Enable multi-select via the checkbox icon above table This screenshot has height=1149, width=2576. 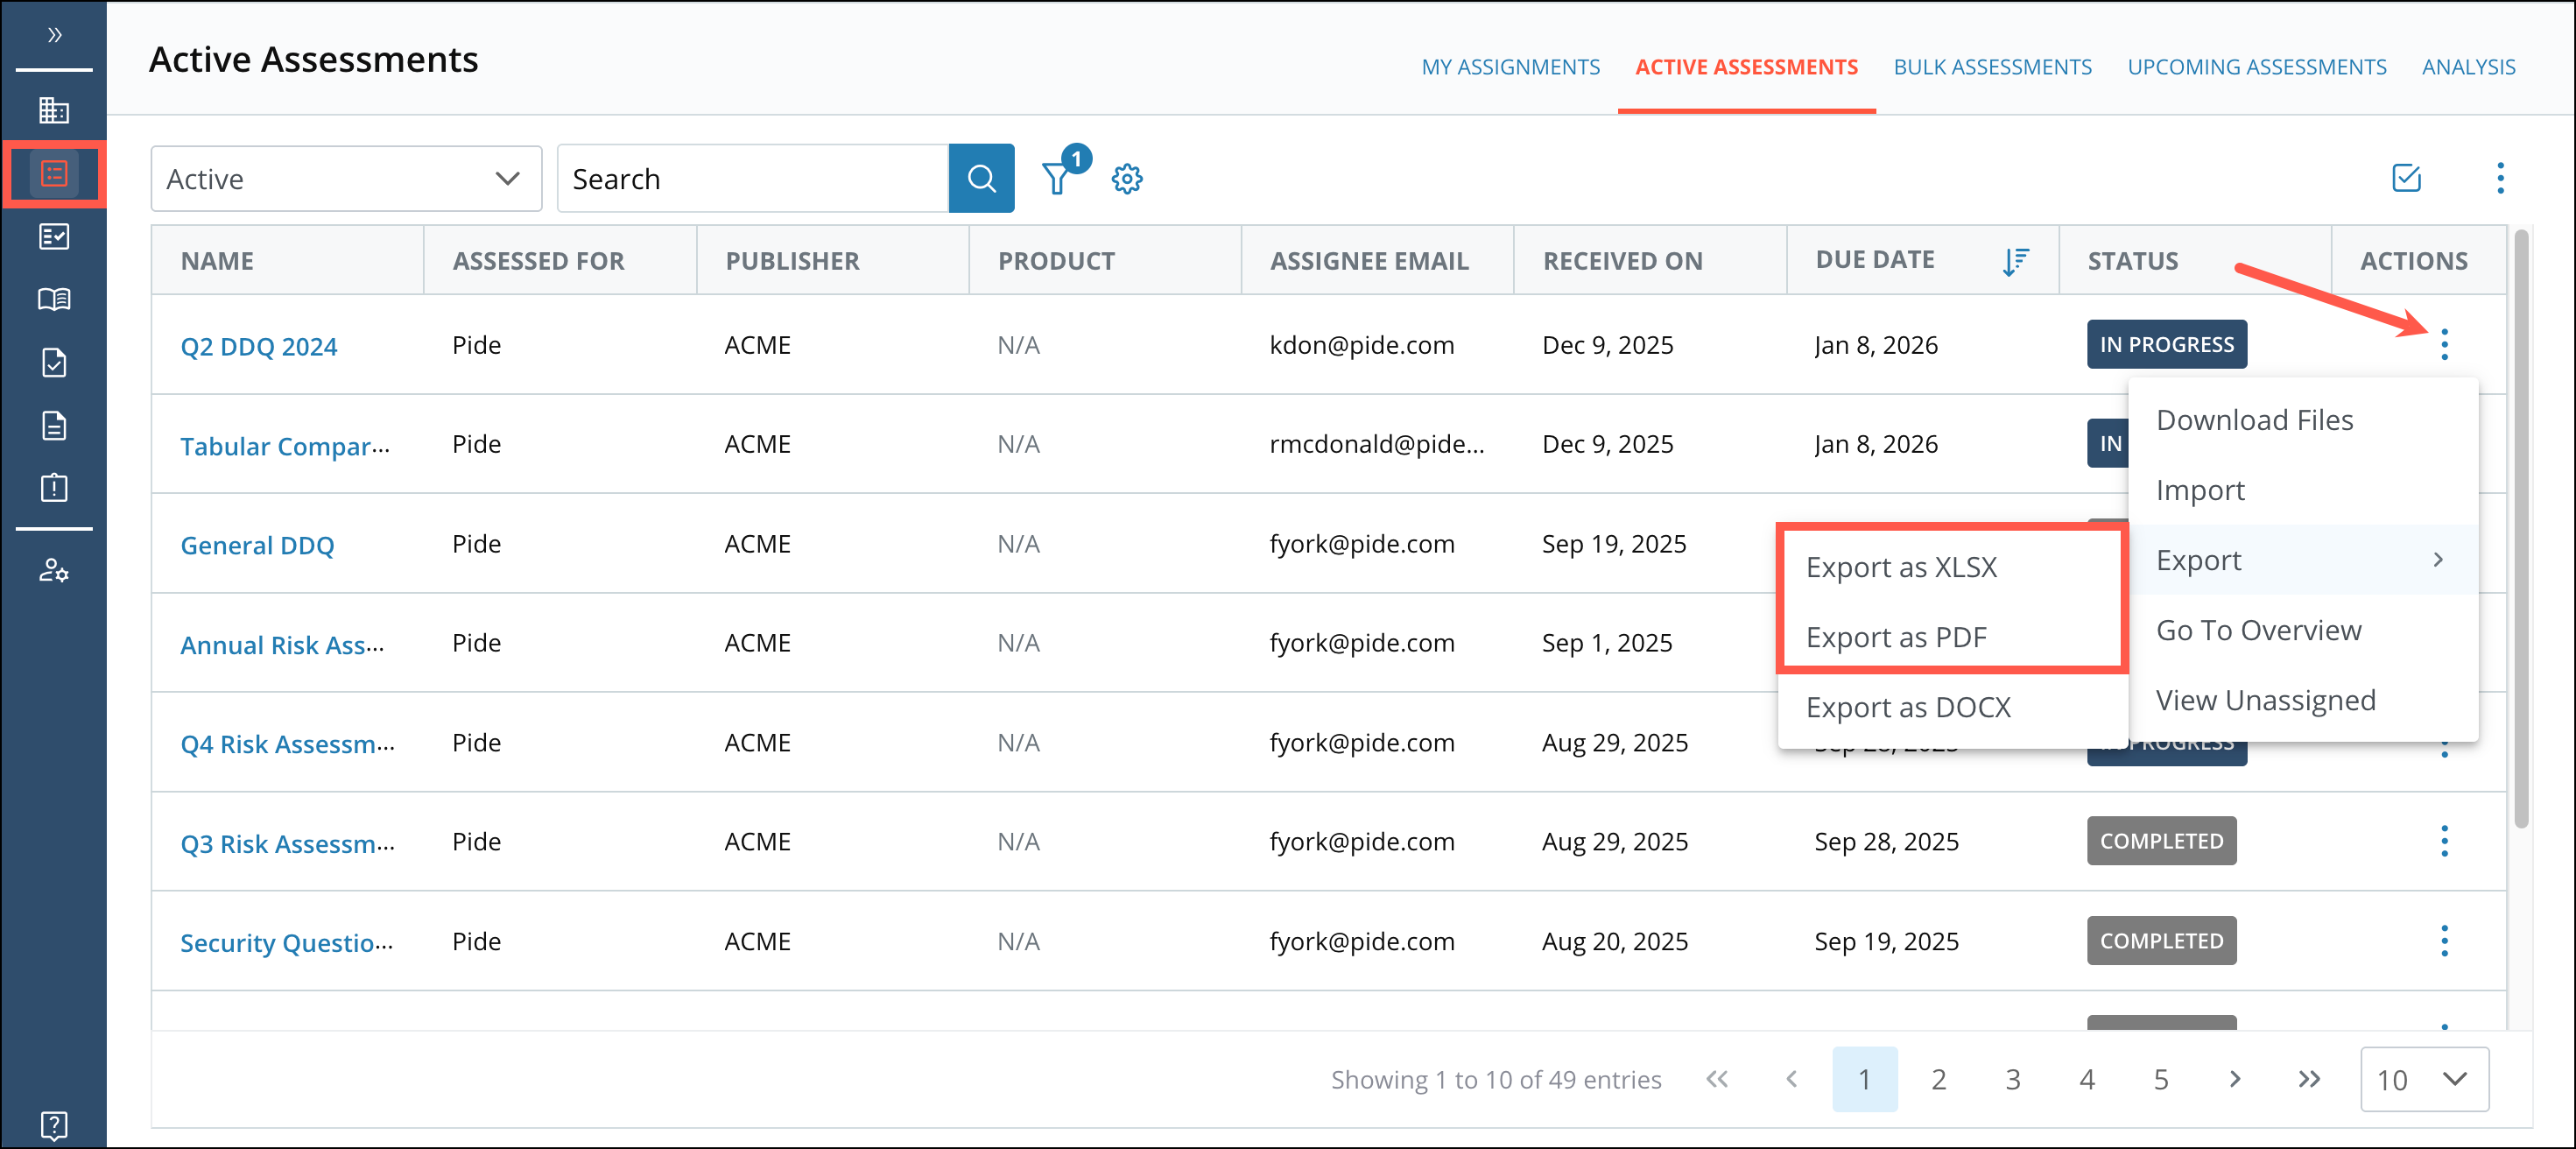[x=2407, y=178]
